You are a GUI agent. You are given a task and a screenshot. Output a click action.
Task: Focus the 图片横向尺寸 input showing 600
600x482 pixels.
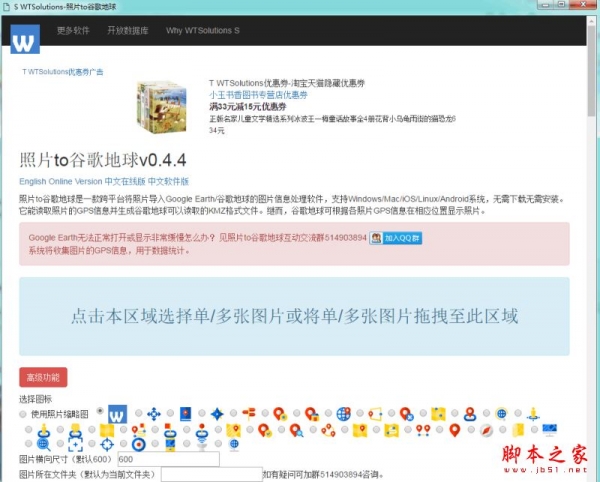coord(168,459)
